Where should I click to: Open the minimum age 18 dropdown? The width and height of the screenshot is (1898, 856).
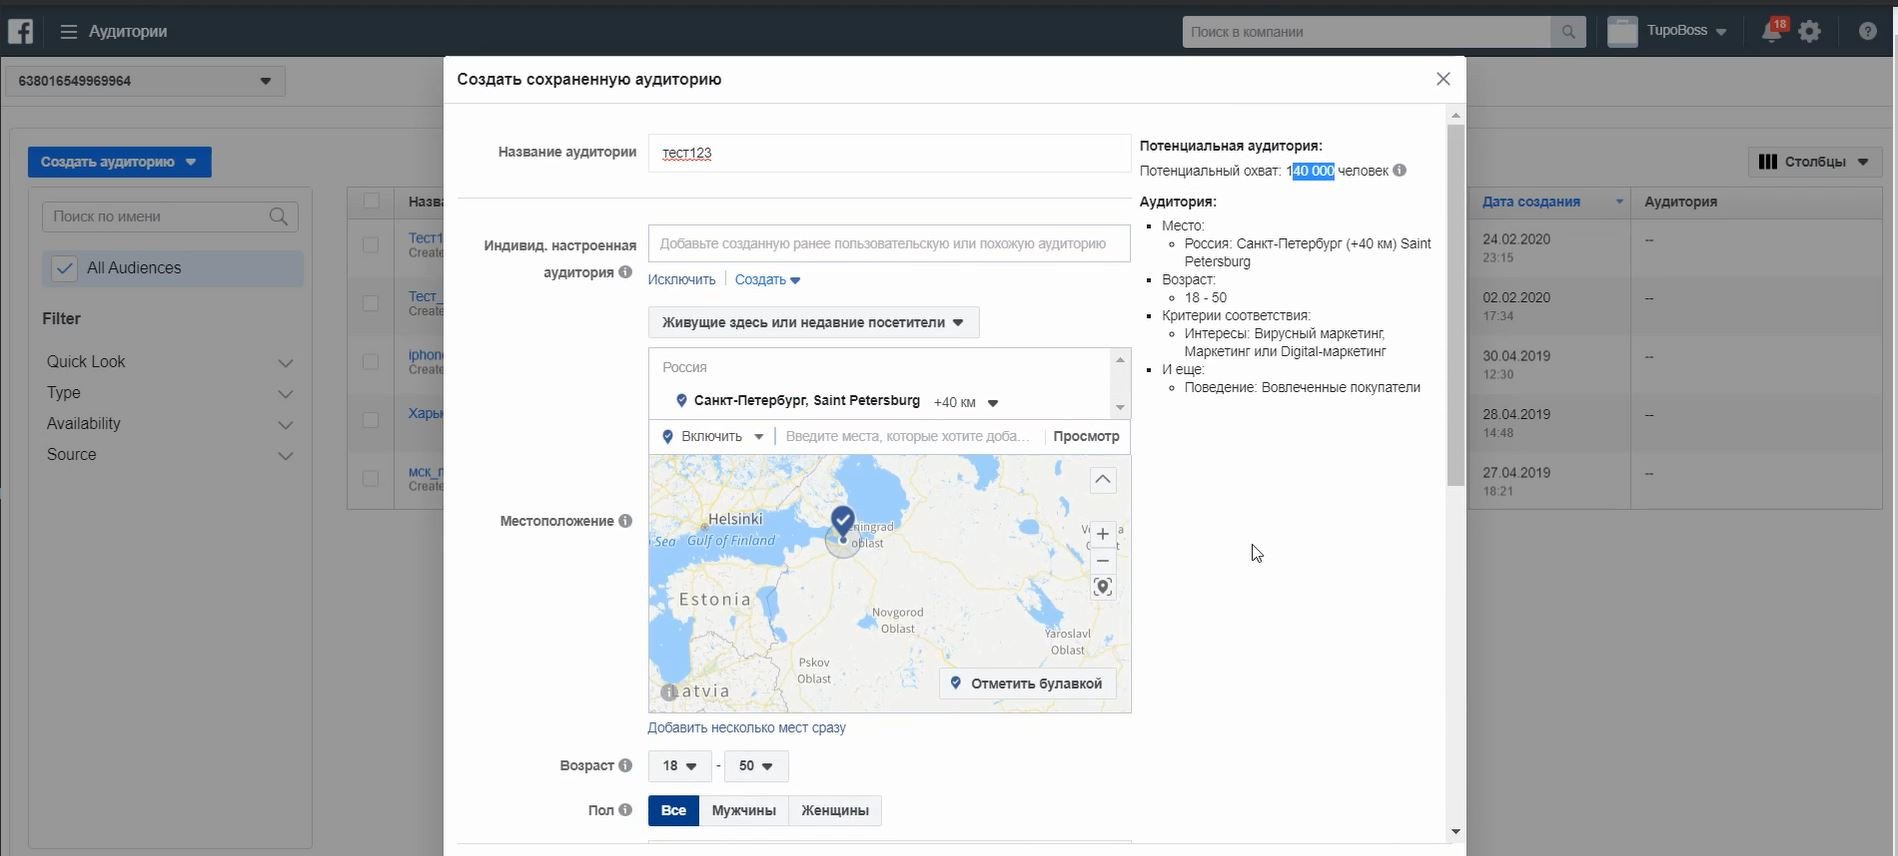tap(679, 766)
